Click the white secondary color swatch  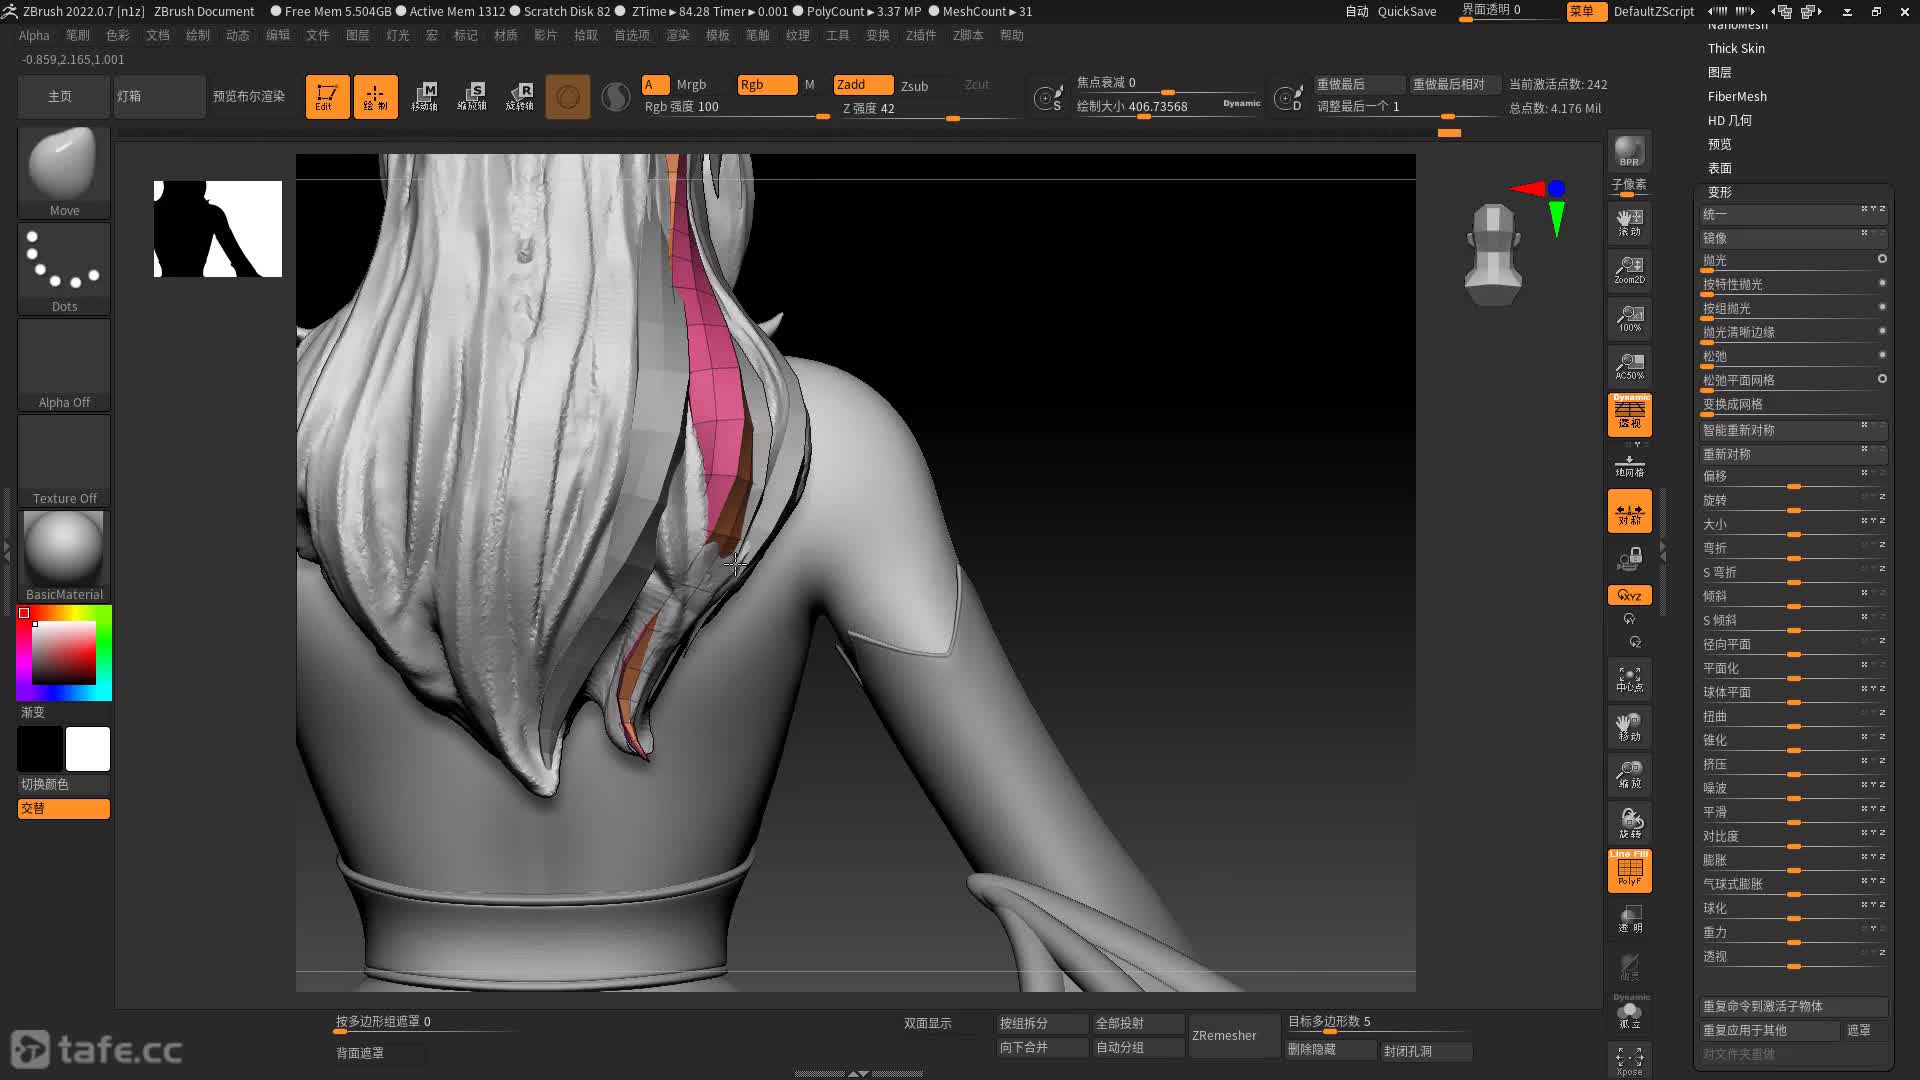(x=88, y=749)
